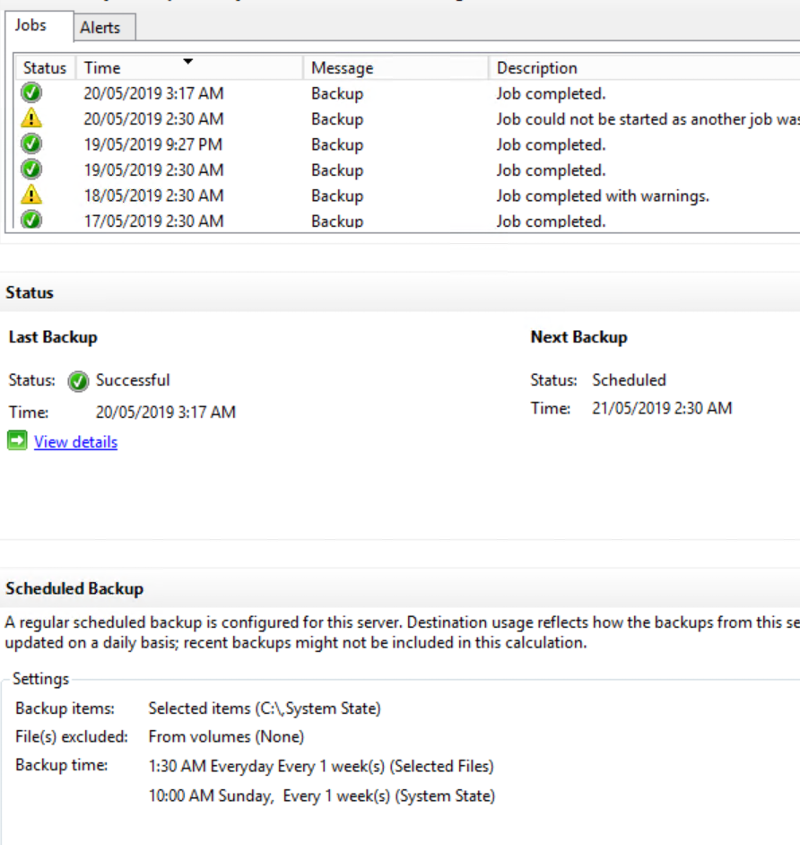
Task: Click the Scheduled Backup section heading
Action: coord(74,588)
